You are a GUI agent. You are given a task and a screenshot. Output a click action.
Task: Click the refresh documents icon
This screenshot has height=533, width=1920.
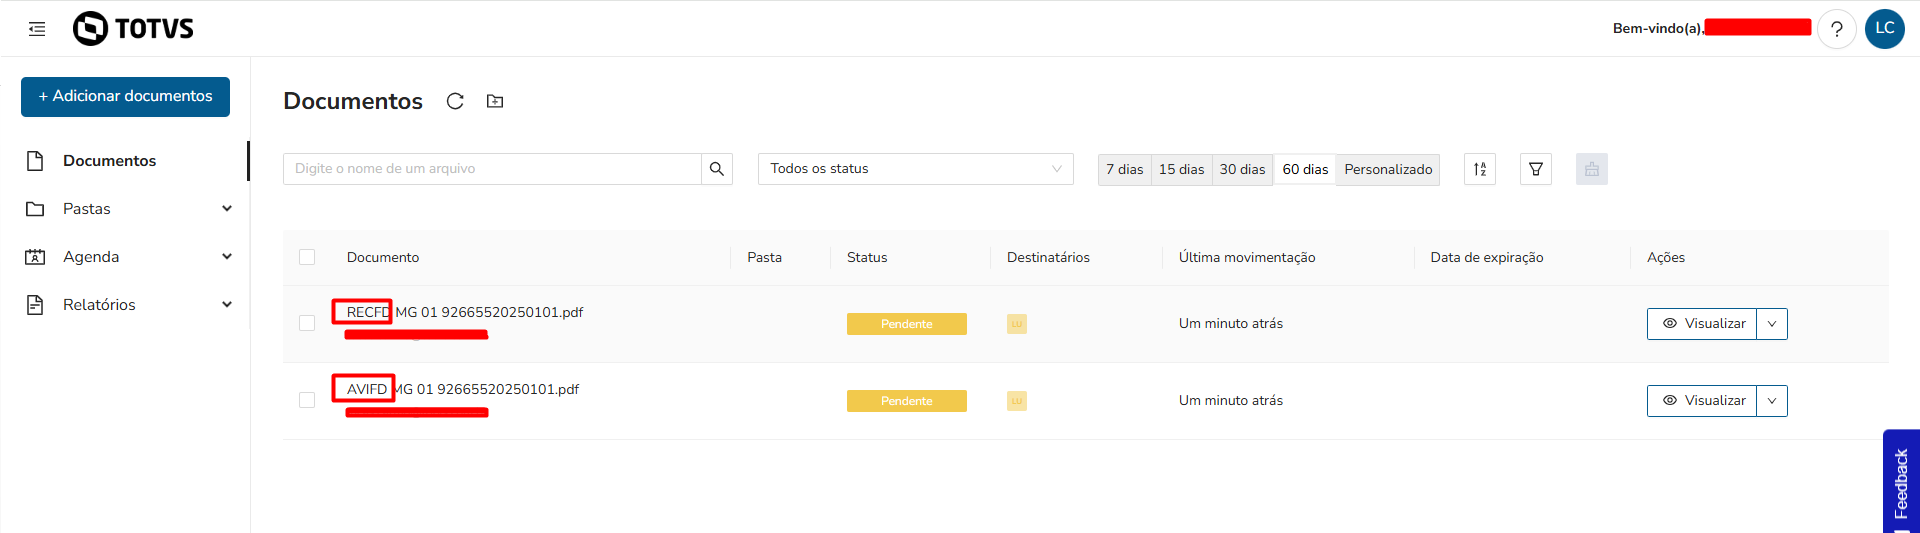(455, 101)
